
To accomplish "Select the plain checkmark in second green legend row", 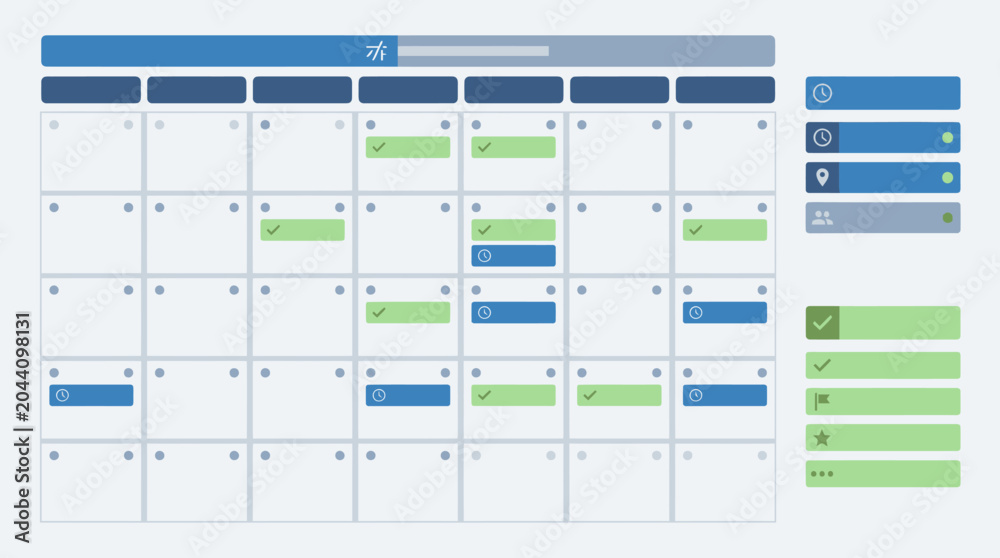I will coord(822,365).
